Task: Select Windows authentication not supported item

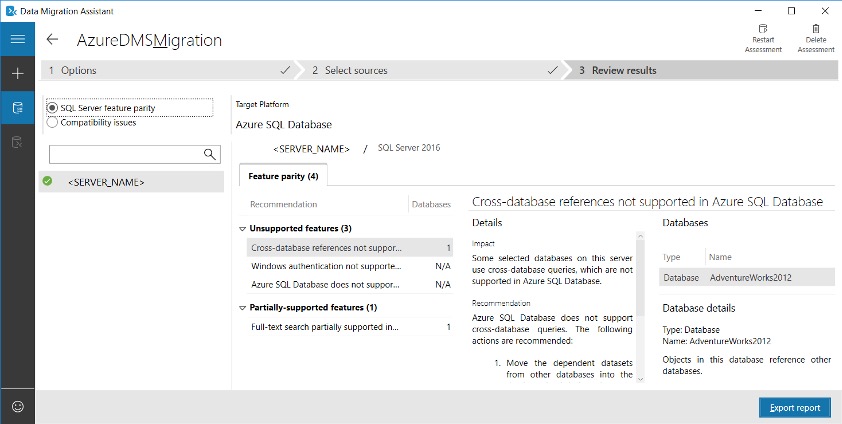Action: coord(325,267)
